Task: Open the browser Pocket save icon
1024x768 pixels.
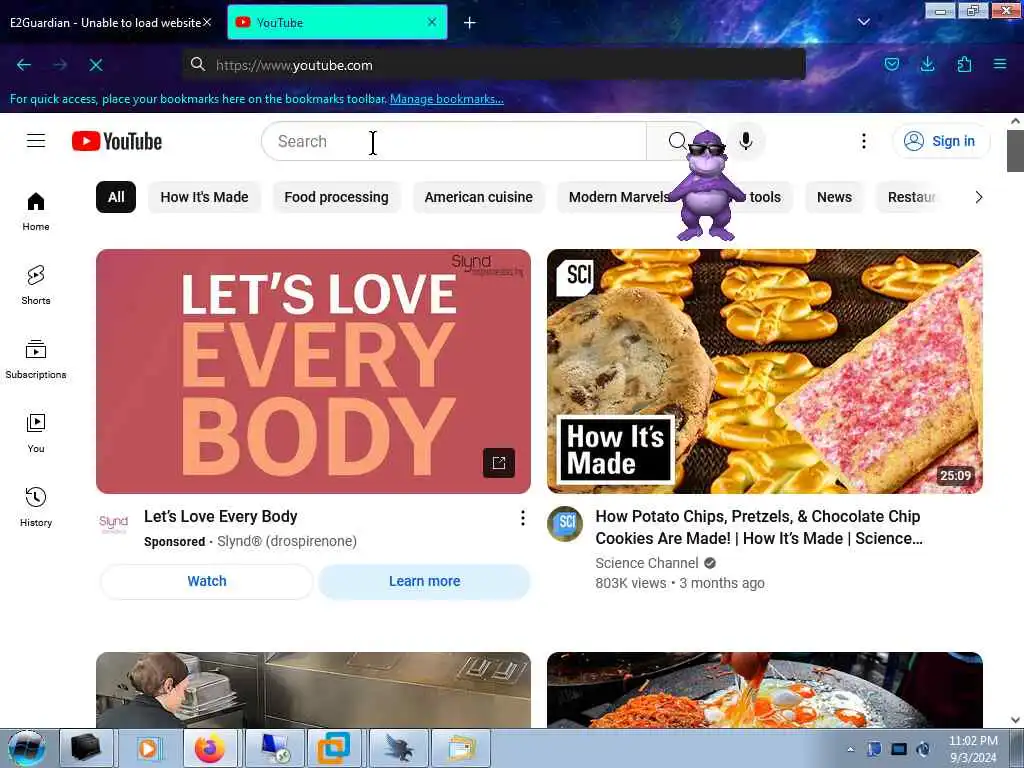Action: tap(891, 64)
